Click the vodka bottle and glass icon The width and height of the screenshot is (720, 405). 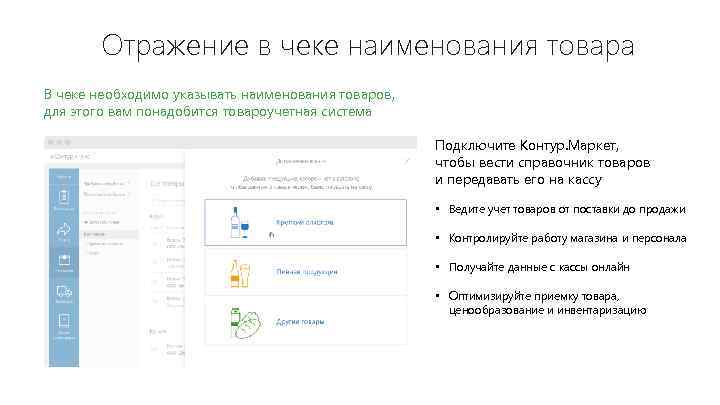click(x=239, y=223)
